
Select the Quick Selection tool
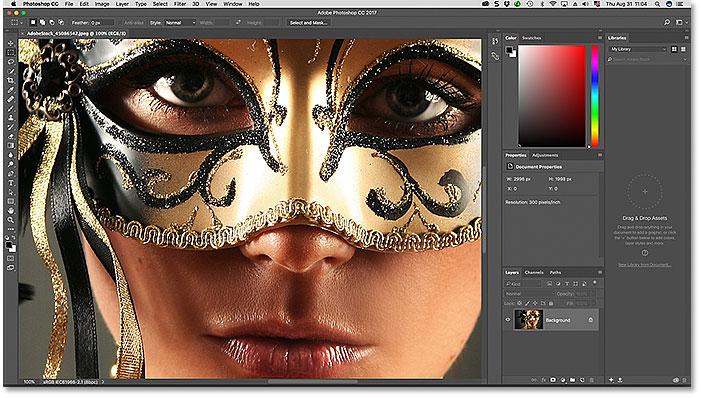coord(11,72)
